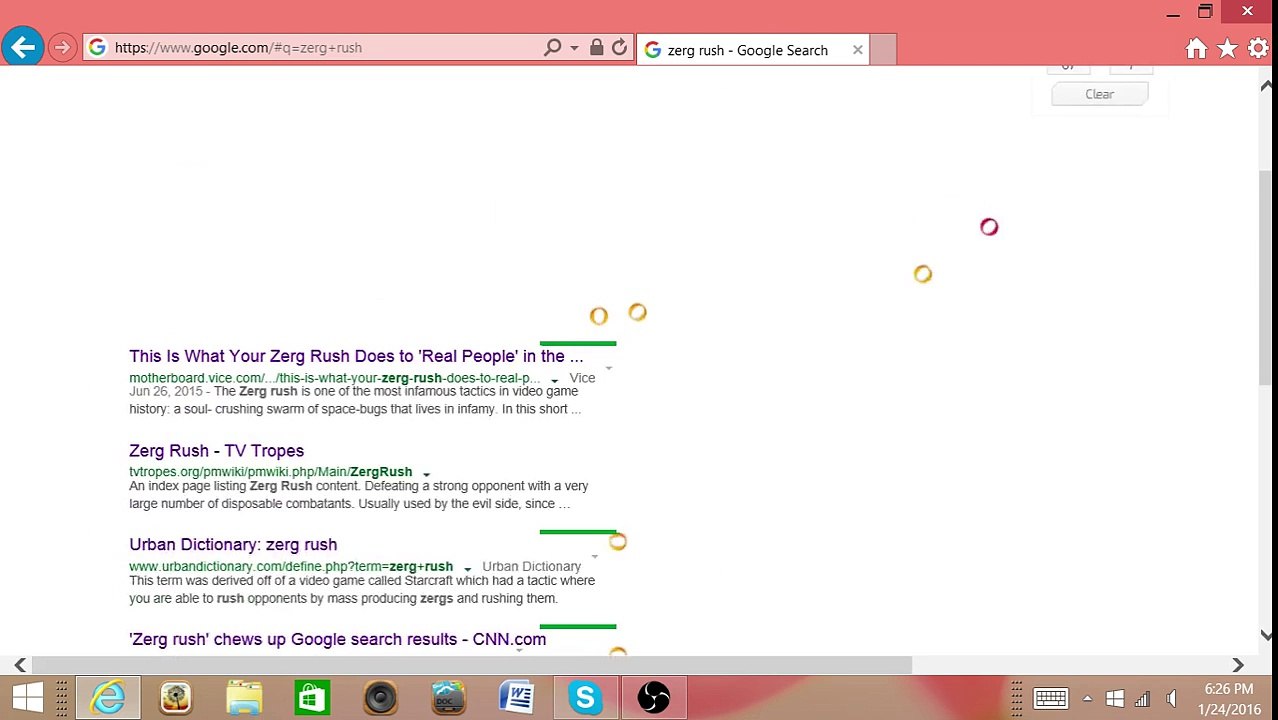Click the horizontal scrollbar right arrow
Image resolution: width=1278 pixels, height=720 pixels.
(x=1238, y=665)
